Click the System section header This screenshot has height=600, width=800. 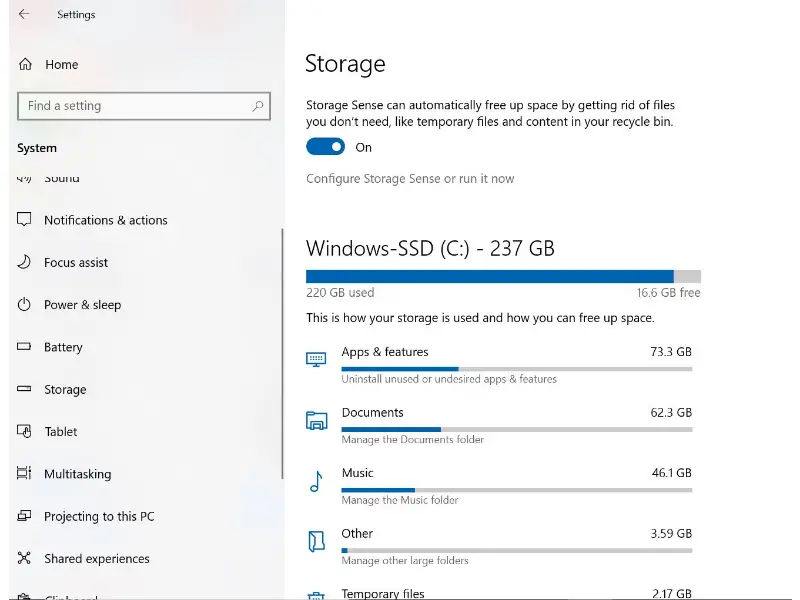pyautogui.click(x=37, y=148)
